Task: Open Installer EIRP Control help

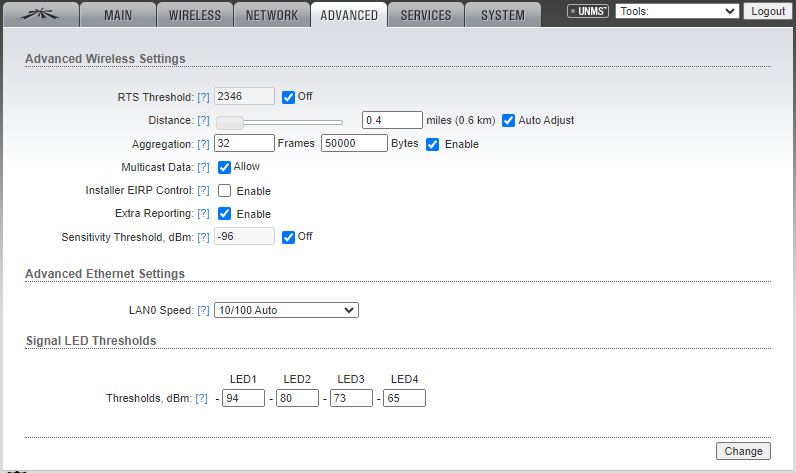Action: click(x=203, y=191)
